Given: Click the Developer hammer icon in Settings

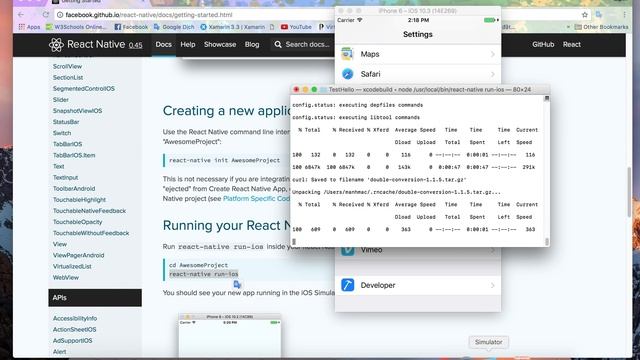Looking at the screenshot, I should coord(347,285).
